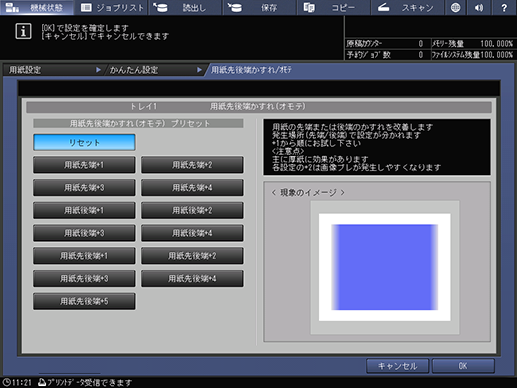This screenshot has height=388, width=517.
Task: Open help with the question mark icon
Action: coord(504,7)
